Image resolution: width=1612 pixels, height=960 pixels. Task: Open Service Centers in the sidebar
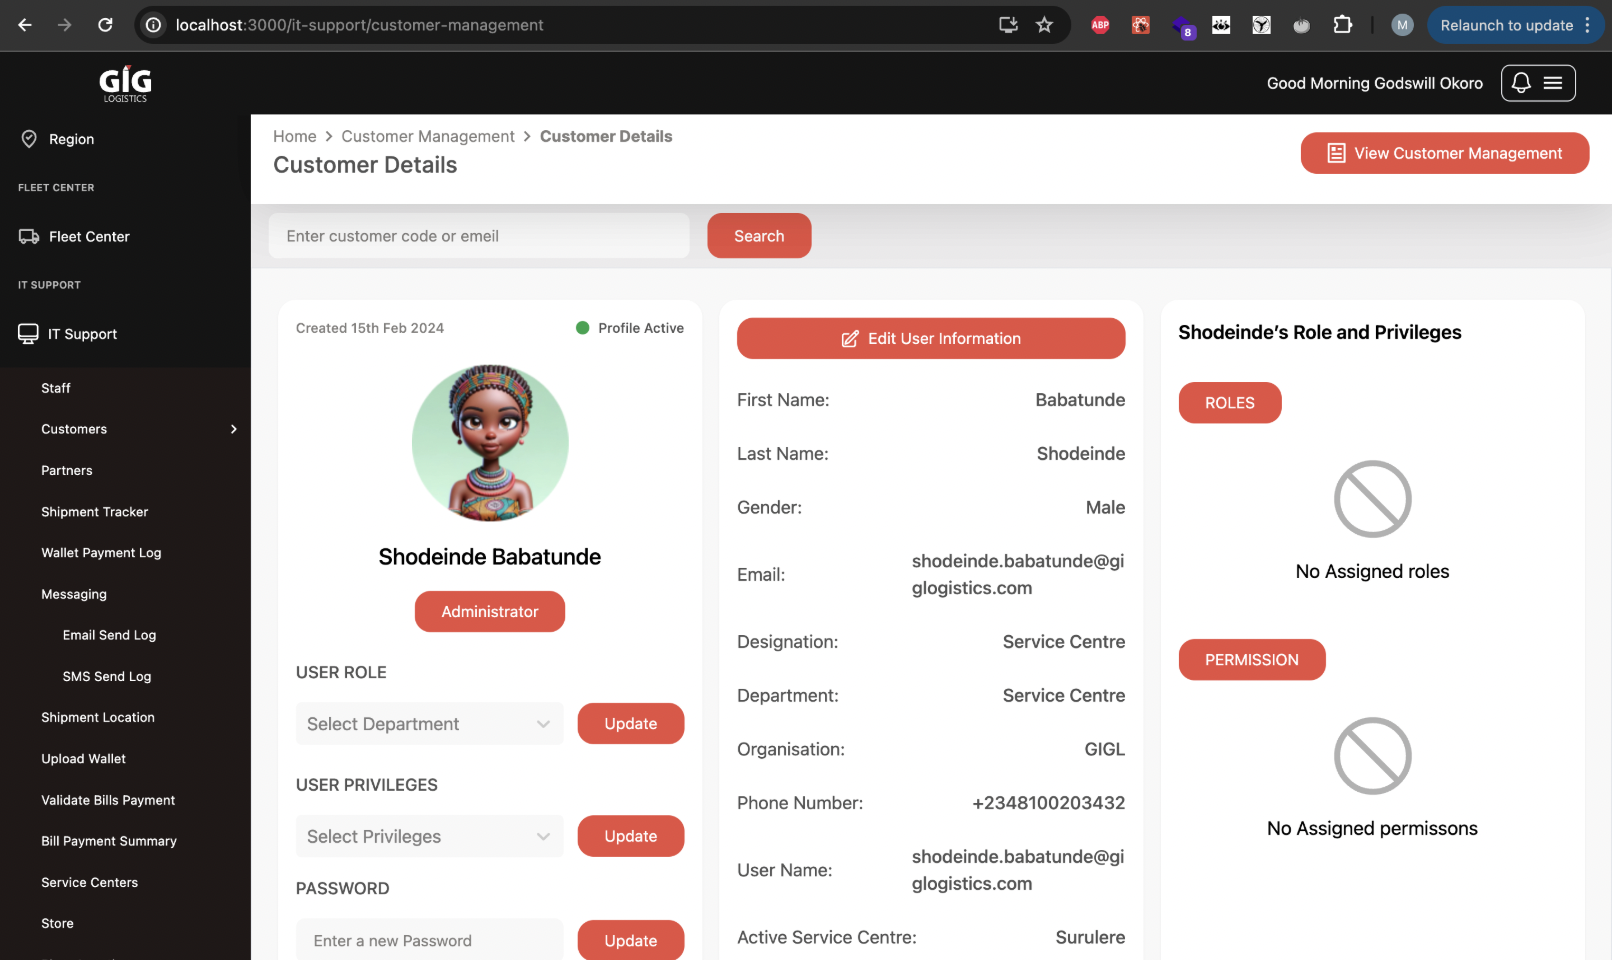pyautogui.click(x=90, y=883)
